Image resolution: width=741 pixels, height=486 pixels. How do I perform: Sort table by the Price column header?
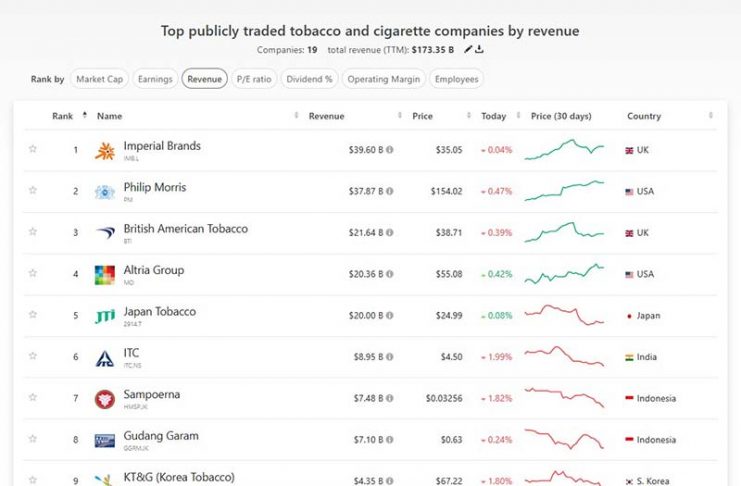pos(422,116)
